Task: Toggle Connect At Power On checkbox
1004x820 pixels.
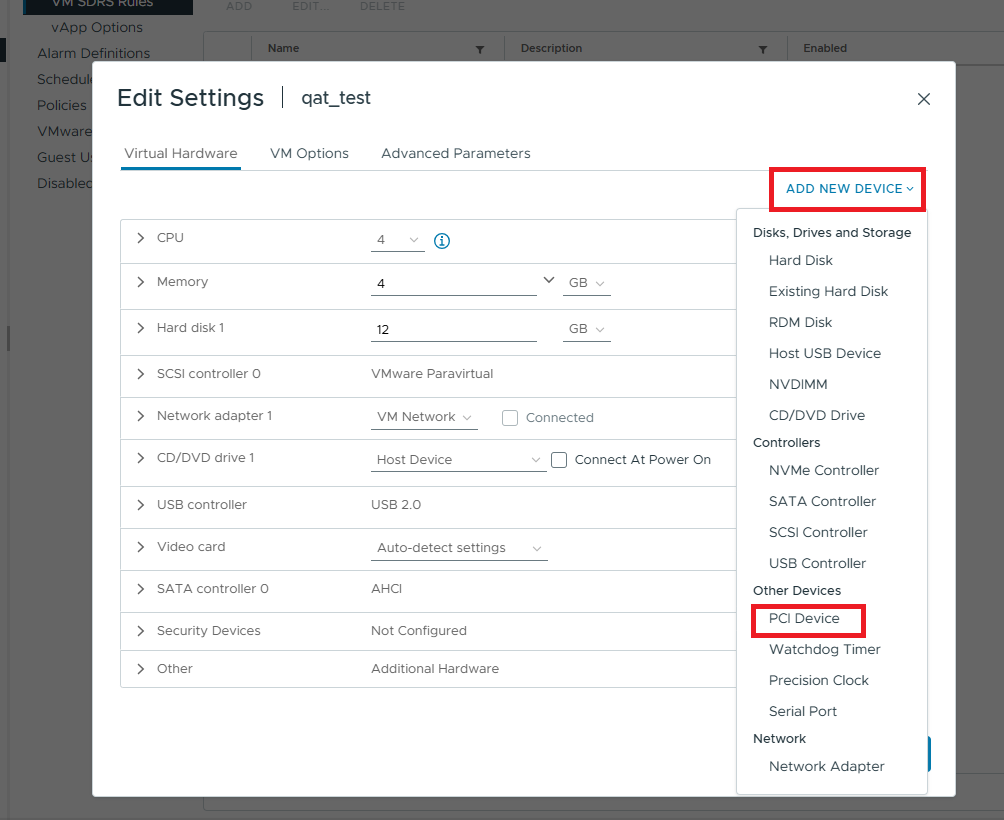Action: click(559, 460)
